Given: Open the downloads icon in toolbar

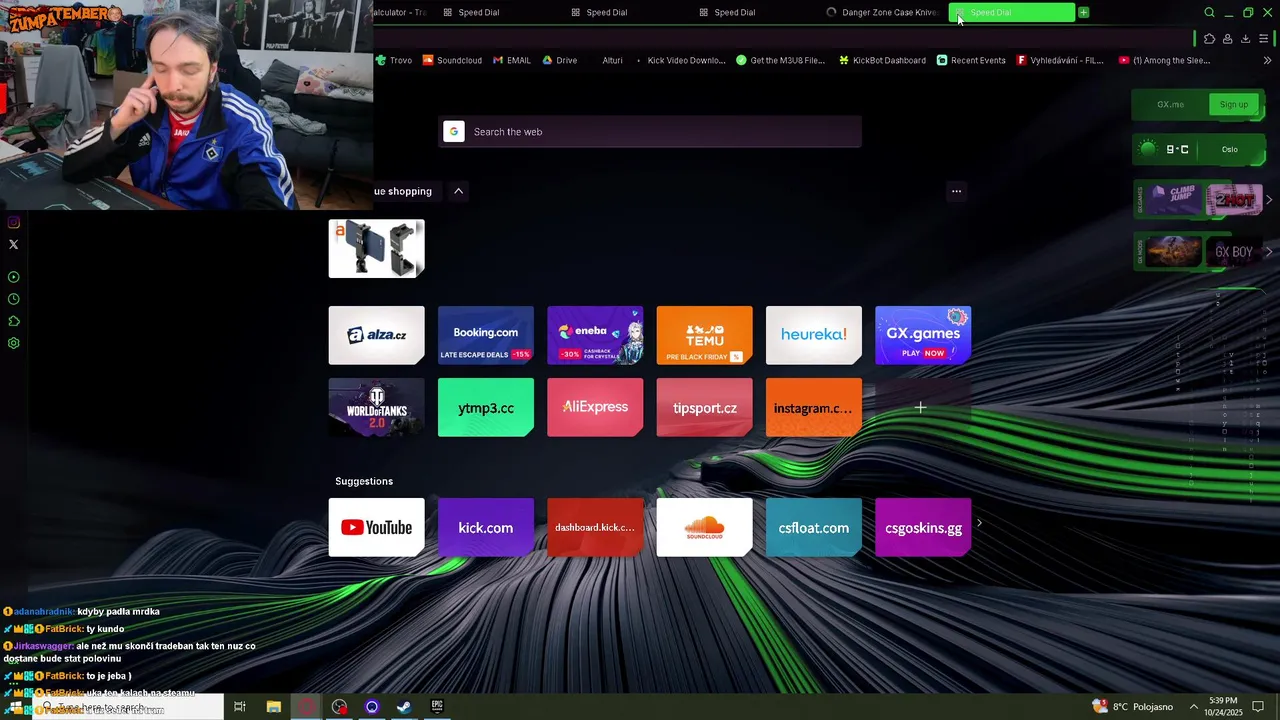Looking at the screenshot, I should pos(1245,39).
